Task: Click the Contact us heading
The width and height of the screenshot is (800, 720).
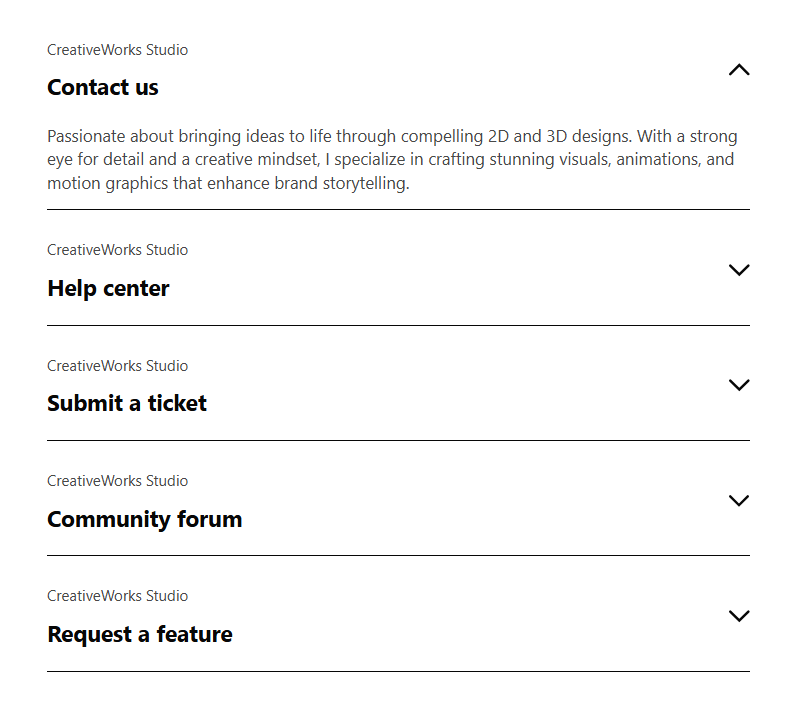Action: pyautogui.click(x=103, y=88)
